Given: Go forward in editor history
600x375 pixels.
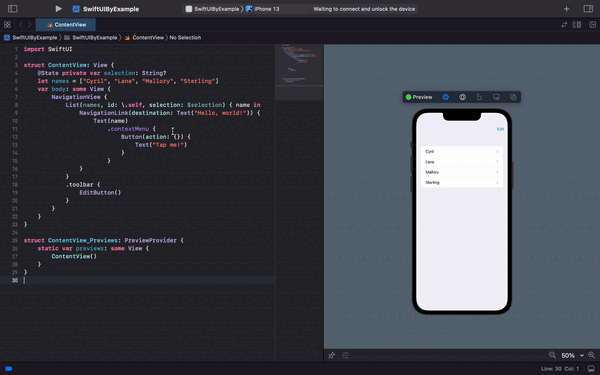Looking at the screenshot, I should tap(29, 24).
